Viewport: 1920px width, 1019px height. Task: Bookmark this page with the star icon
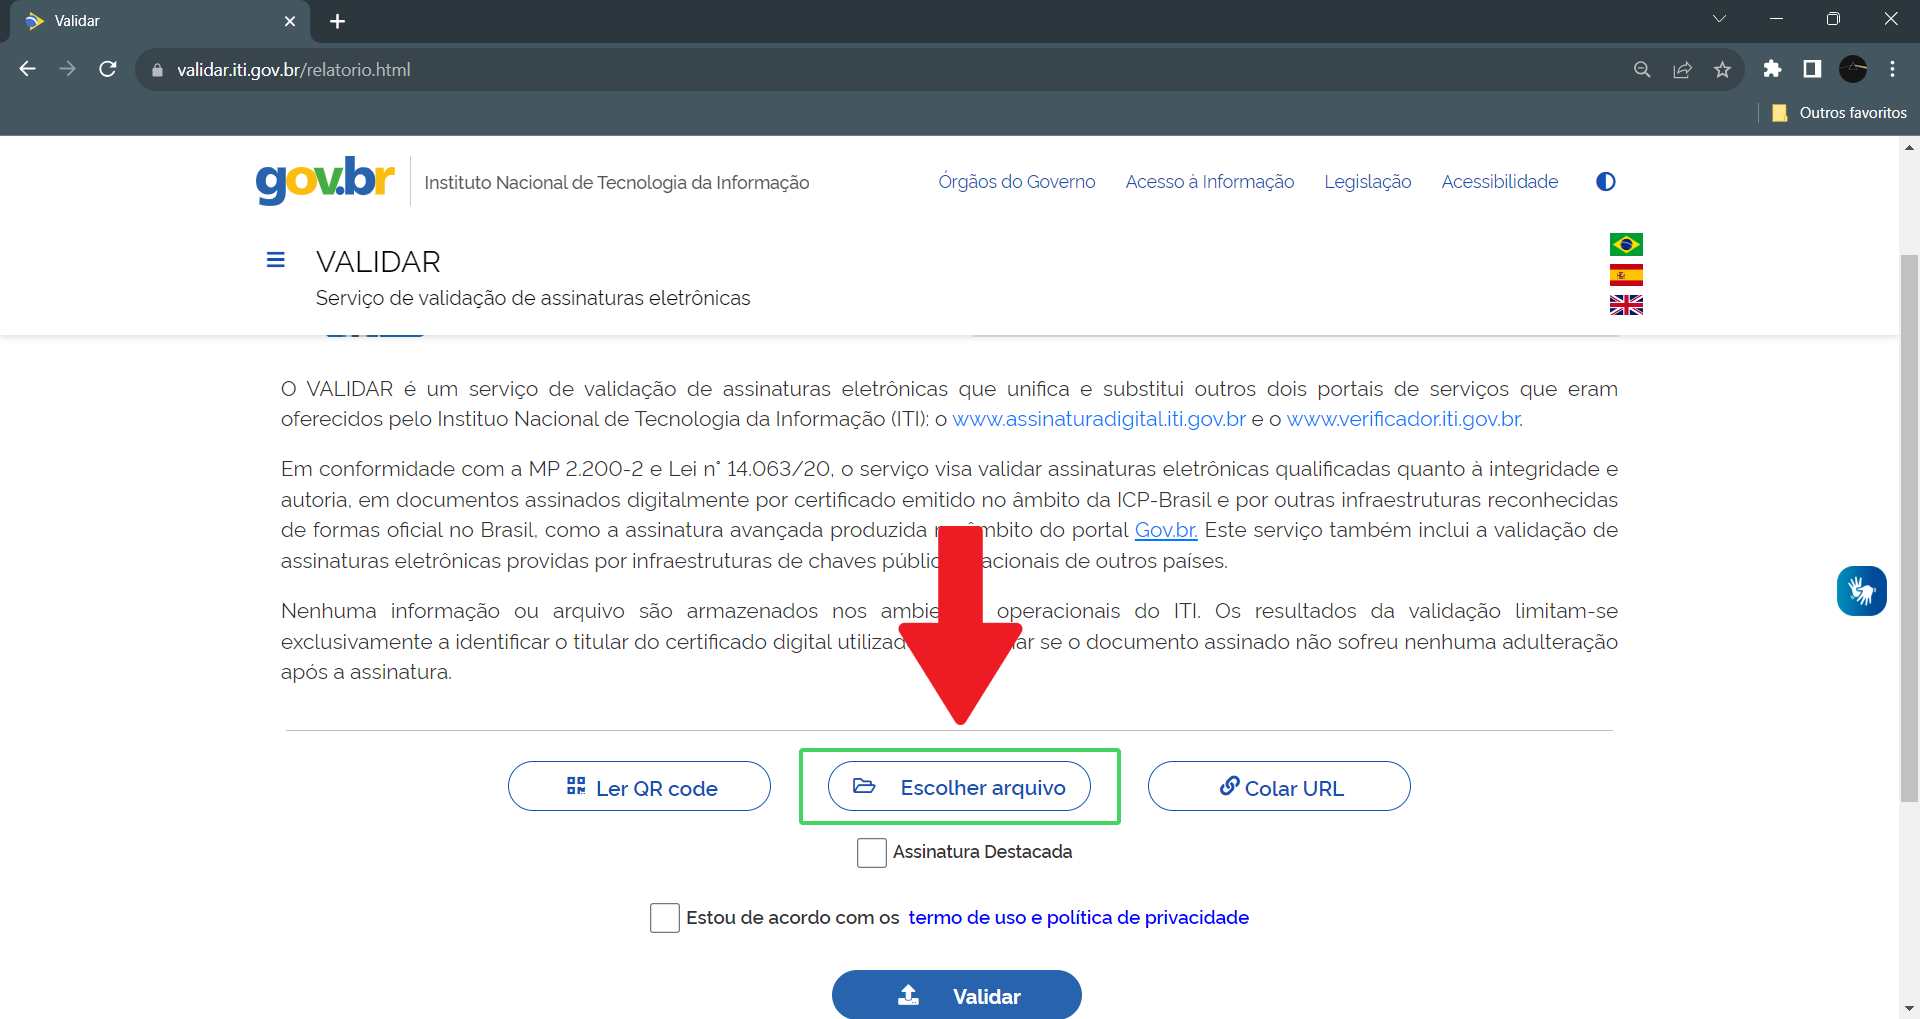pyautogui.click(x=1722, y=70)
